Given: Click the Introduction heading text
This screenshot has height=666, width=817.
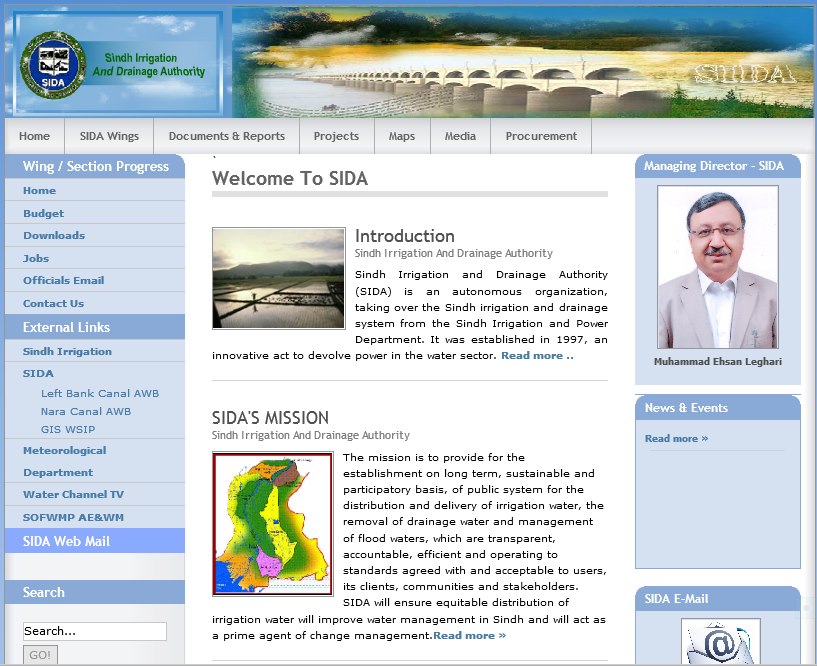Looking at the screenshot, I should tap(405, 236).
